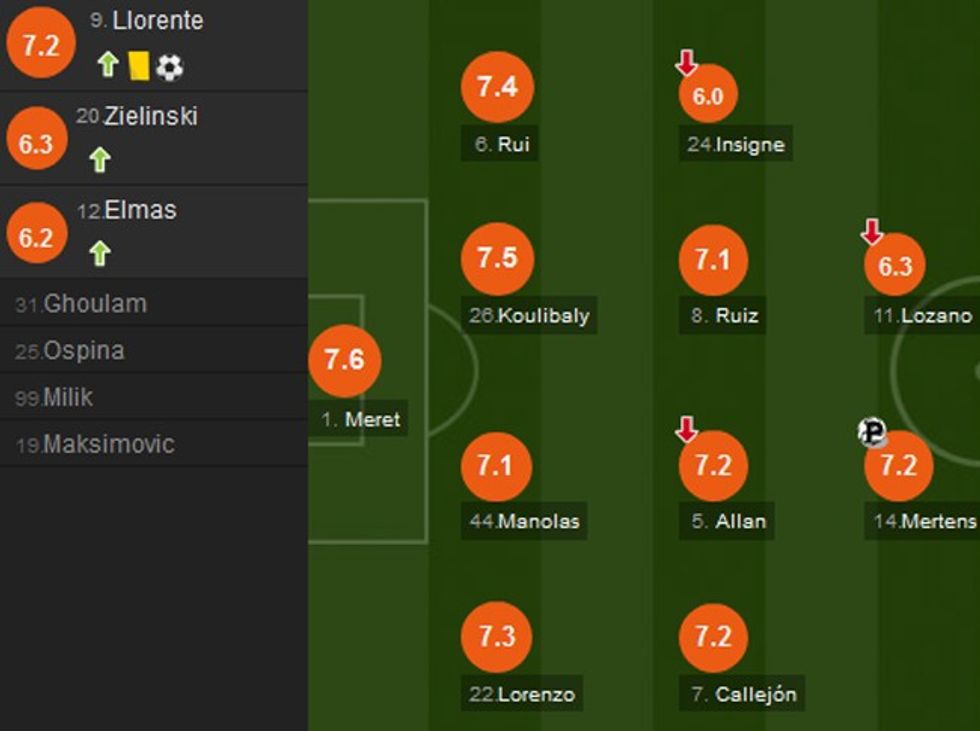Click Meret's 7.6 rating circle
The width and height of the screenshot is (980, 731).
pos(344,360)
